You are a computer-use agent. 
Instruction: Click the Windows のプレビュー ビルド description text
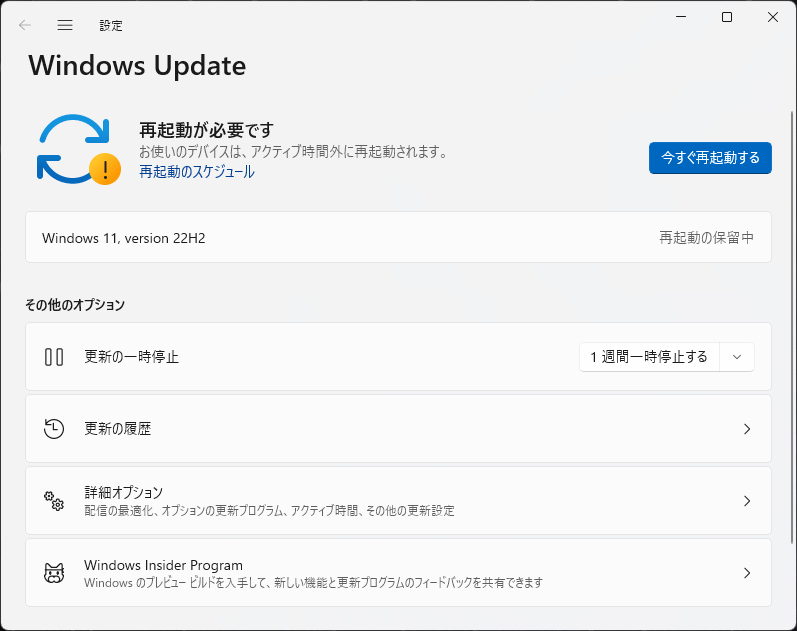[314, 582]
